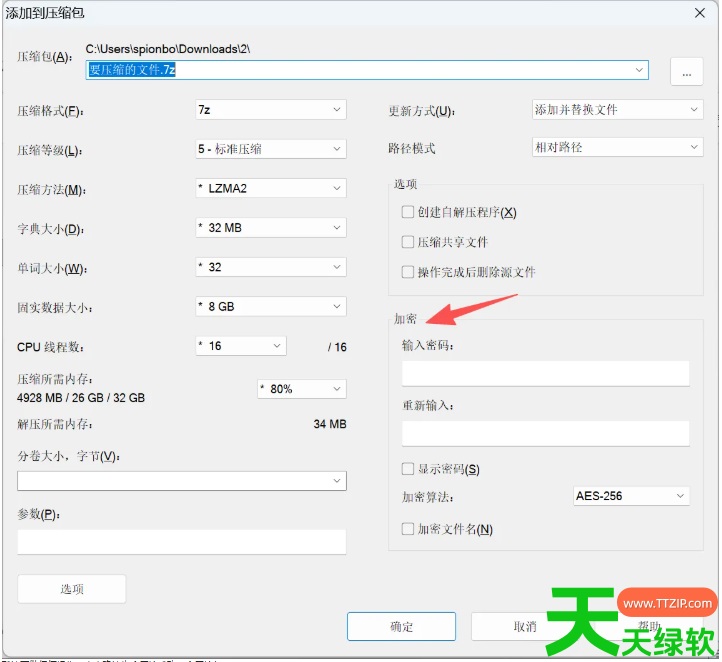Enable the 显示密码(S) checkbox
The width and height of the screenshot is (722, 662).
point(408,469)
